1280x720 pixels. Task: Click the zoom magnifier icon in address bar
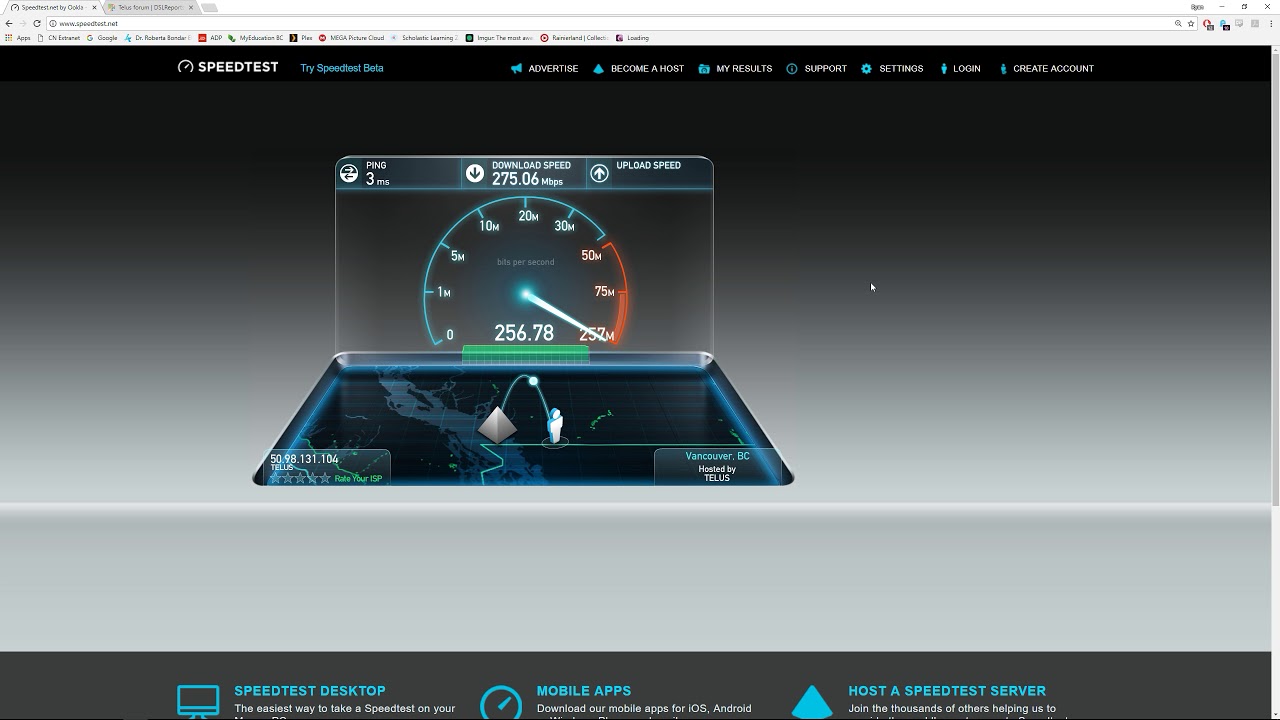[x=1178, y=23]
